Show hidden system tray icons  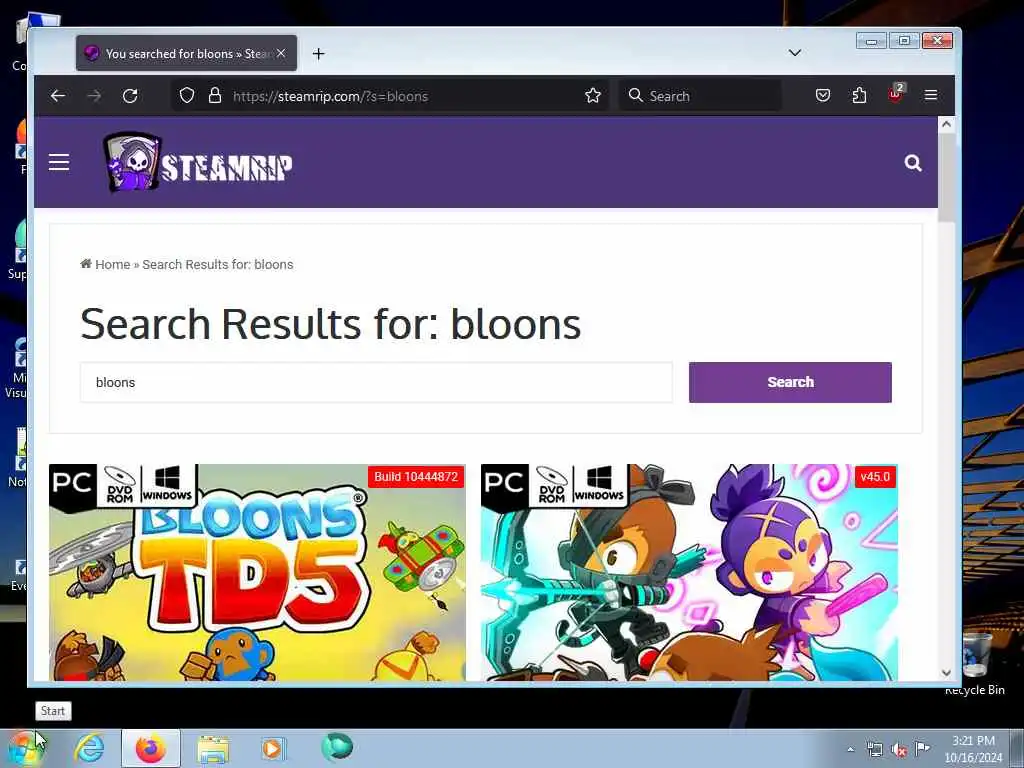850,749
